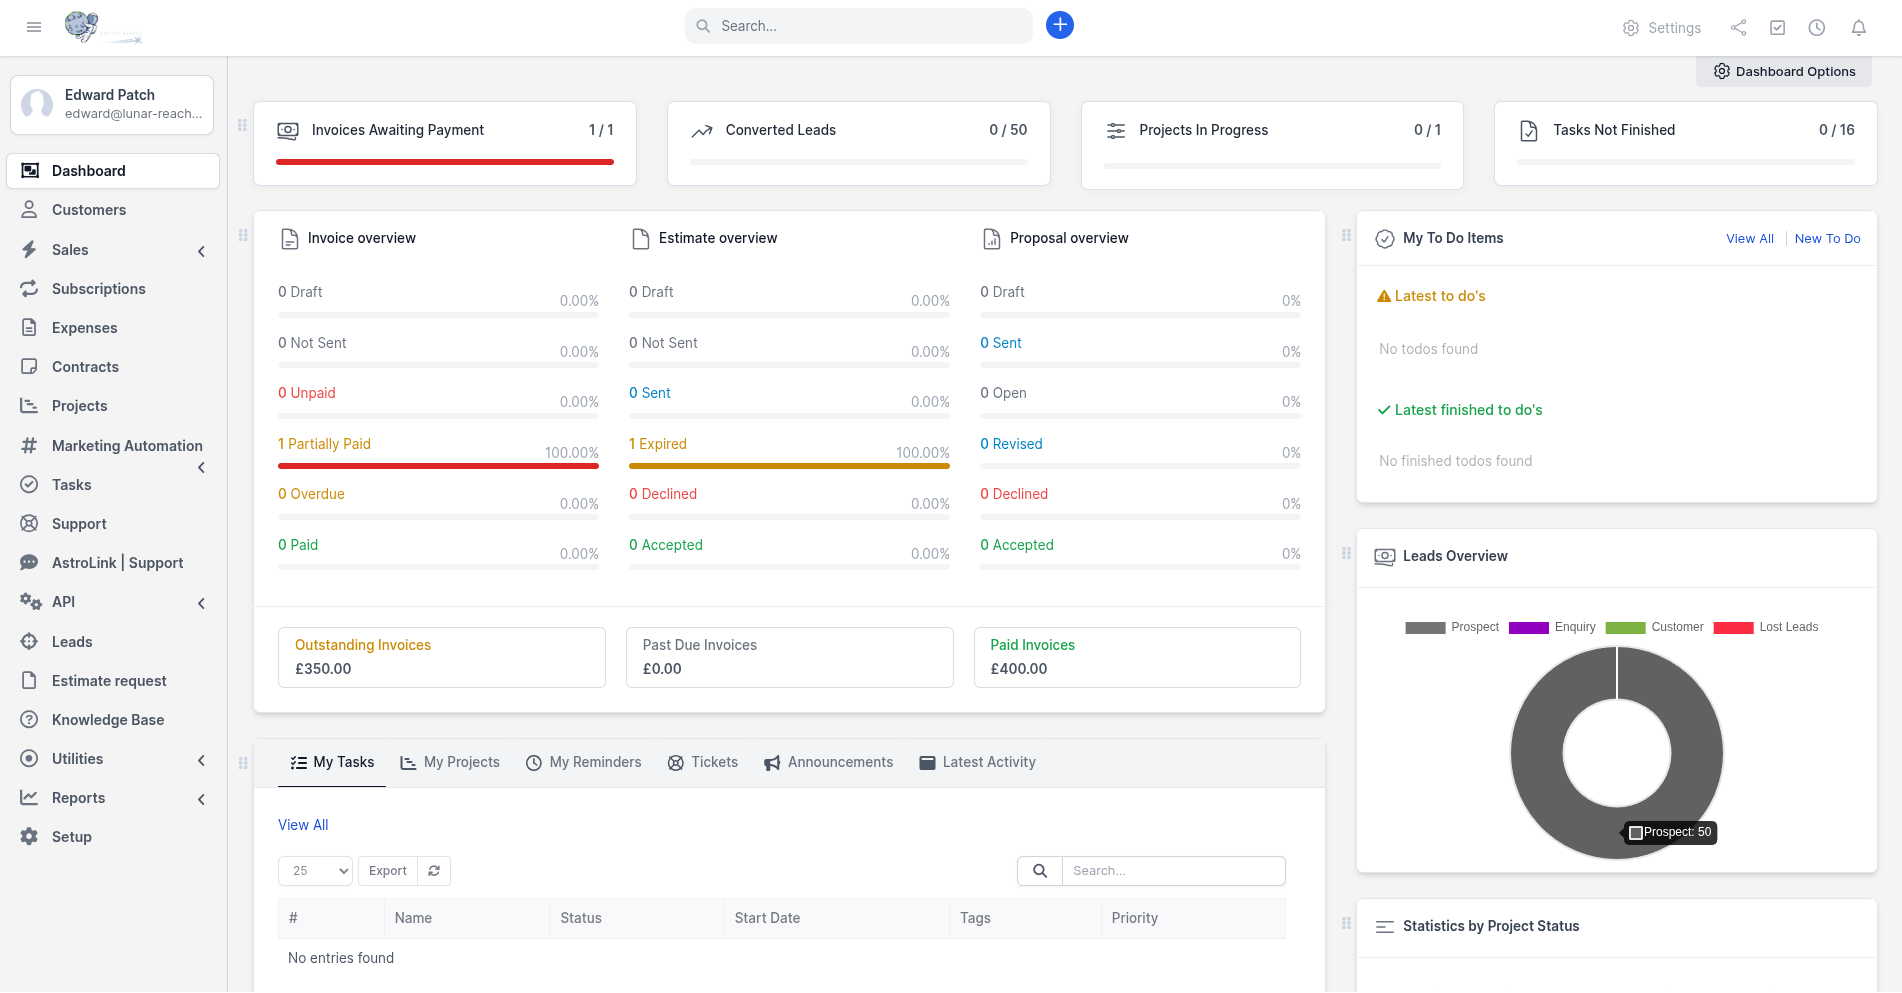Switch to the My Tasks tab

(x=332, y=762)
